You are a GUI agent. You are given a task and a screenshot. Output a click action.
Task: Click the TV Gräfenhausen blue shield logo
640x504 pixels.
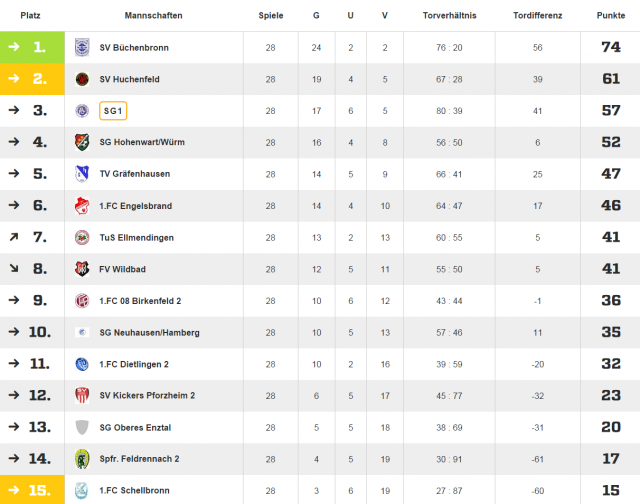coord(82,174)
